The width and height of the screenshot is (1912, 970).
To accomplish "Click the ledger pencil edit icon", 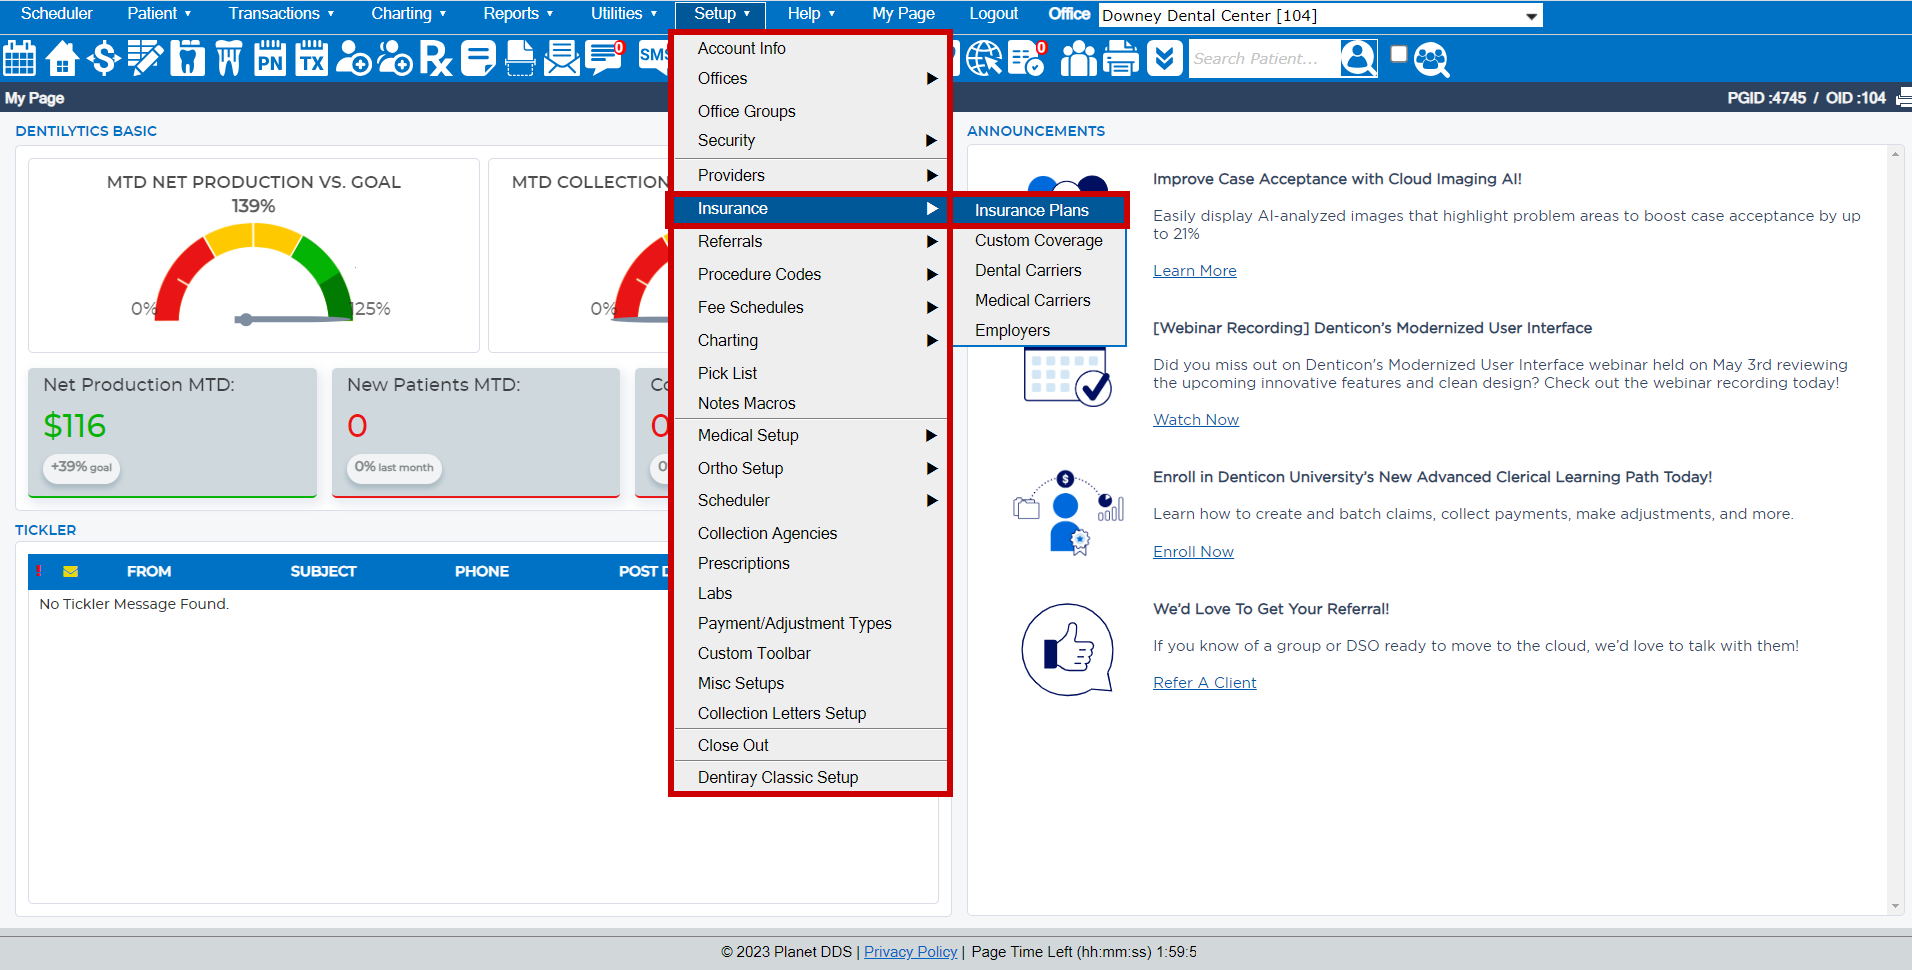I will pos(146,59).
